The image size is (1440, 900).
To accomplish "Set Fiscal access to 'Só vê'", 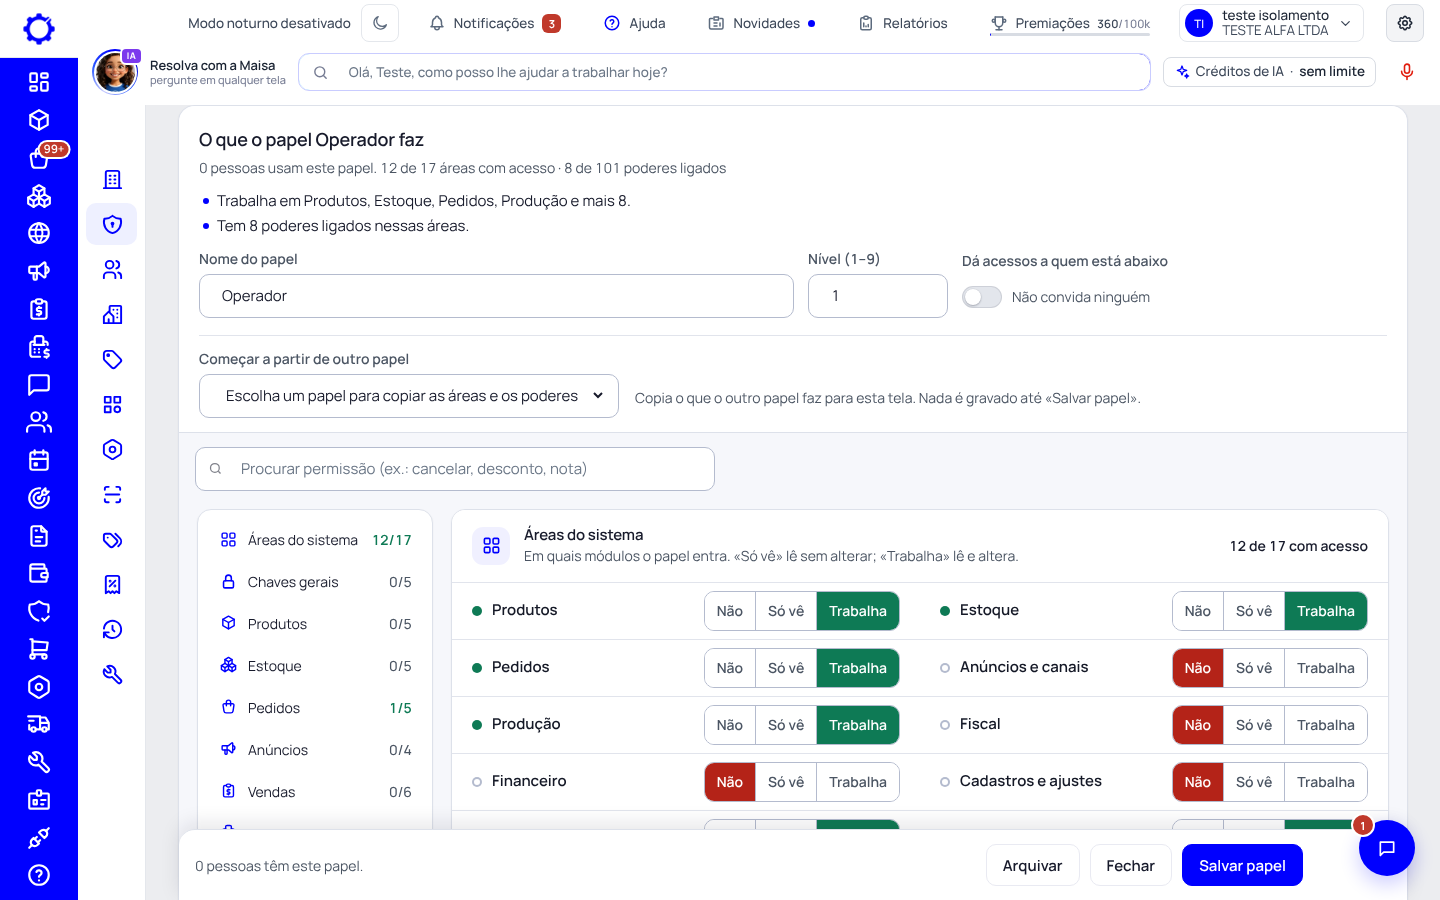I will 1254,725.
